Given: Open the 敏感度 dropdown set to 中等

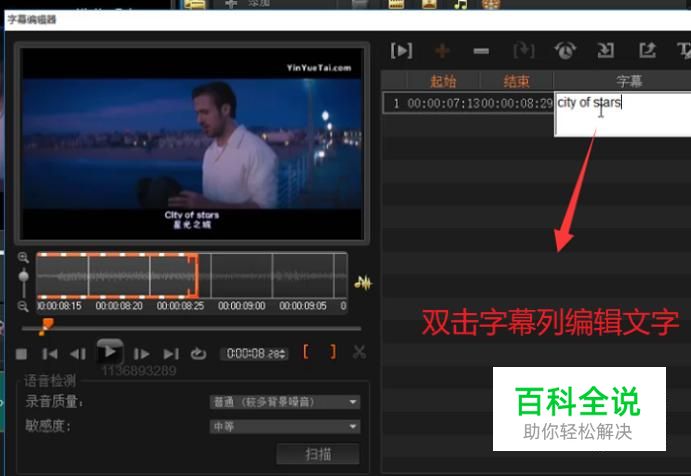Looking at the screenshot, I should pos(285,426).
